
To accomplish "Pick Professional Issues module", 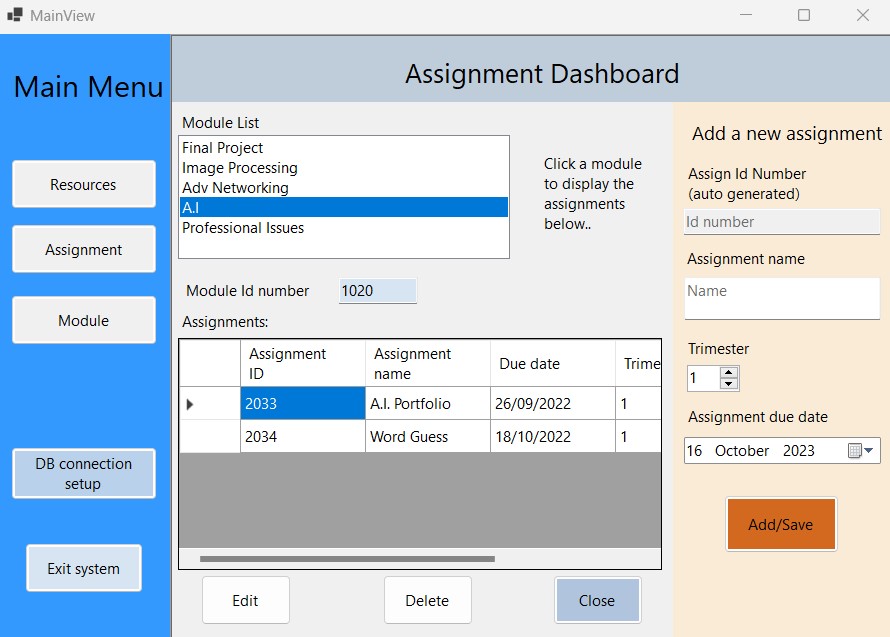I will (243, 228).
